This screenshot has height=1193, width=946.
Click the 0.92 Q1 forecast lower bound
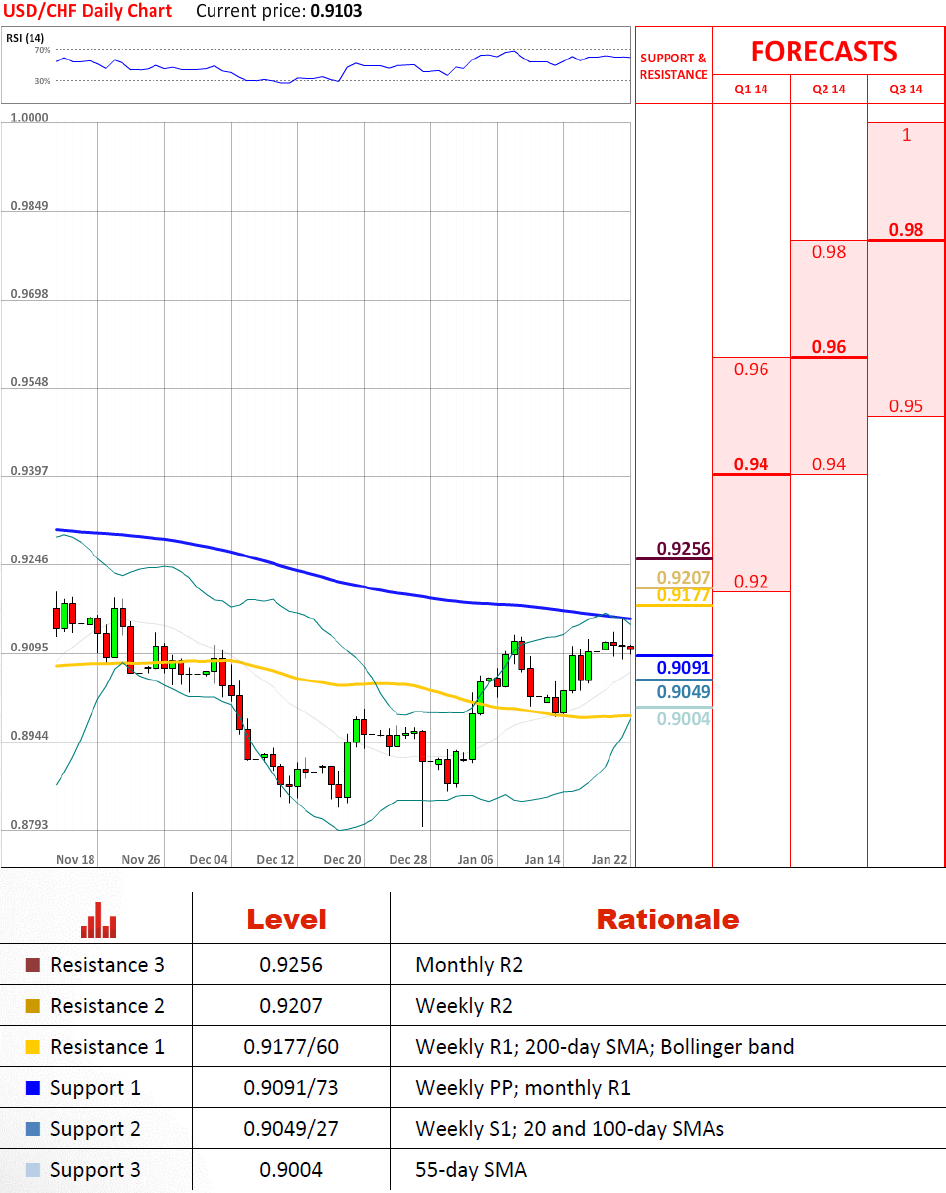(x=750, y=582)
